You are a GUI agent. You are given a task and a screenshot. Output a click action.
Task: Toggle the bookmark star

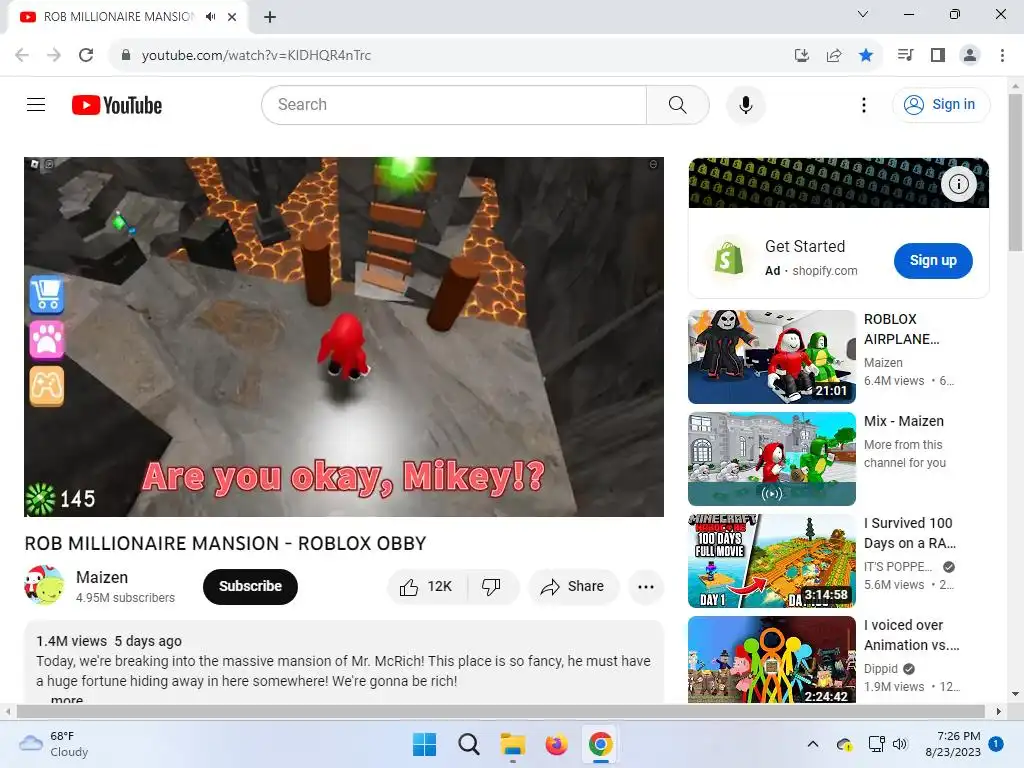pos(866,55)
